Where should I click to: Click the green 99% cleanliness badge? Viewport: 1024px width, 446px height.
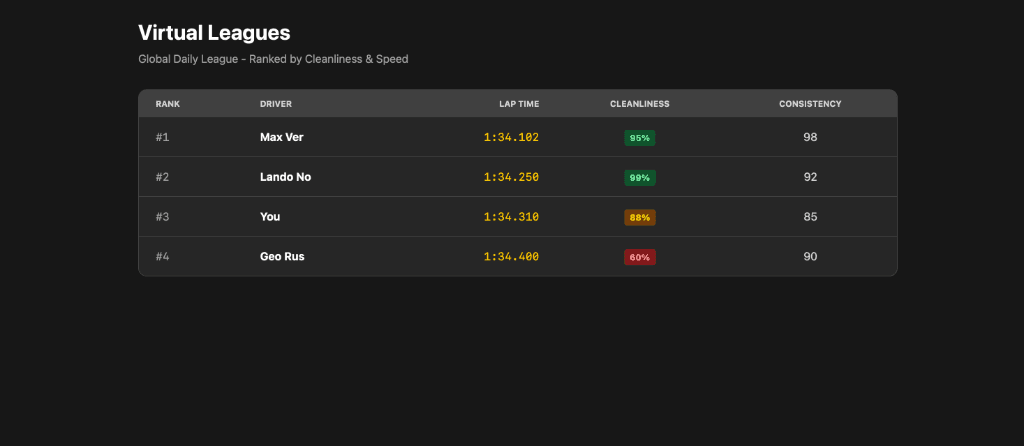click(640, 178)
